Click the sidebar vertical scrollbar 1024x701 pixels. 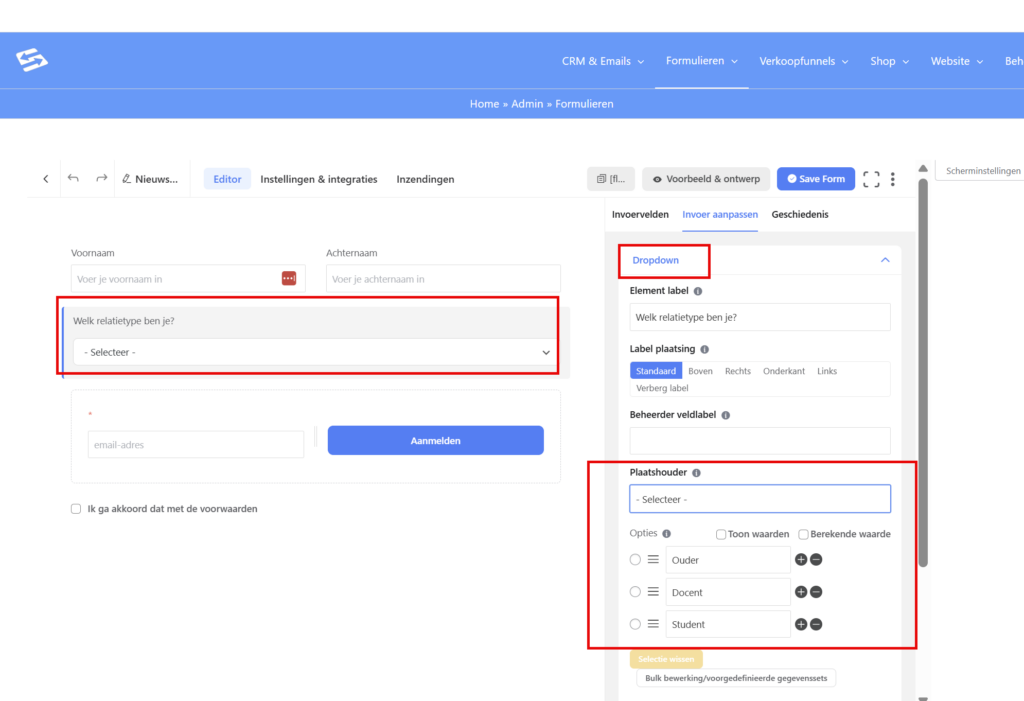point(923,373)
